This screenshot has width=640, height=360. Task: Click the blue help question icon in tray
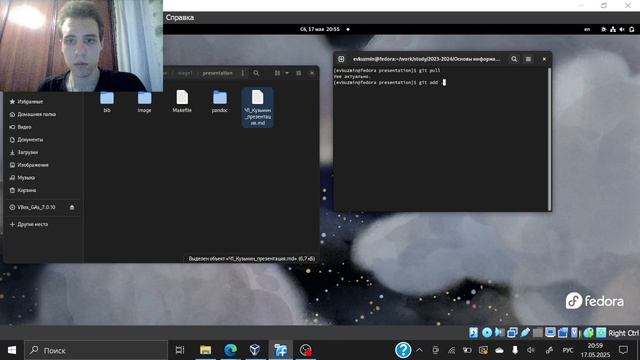[x=403, y=350]
